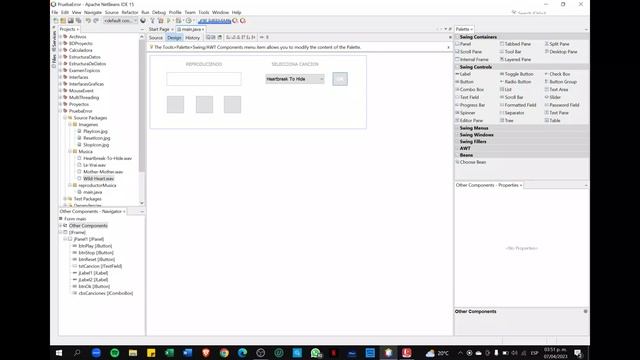Click the Preview Design icon in designer toolbar
640x360 pixels.
coord(220,38)
